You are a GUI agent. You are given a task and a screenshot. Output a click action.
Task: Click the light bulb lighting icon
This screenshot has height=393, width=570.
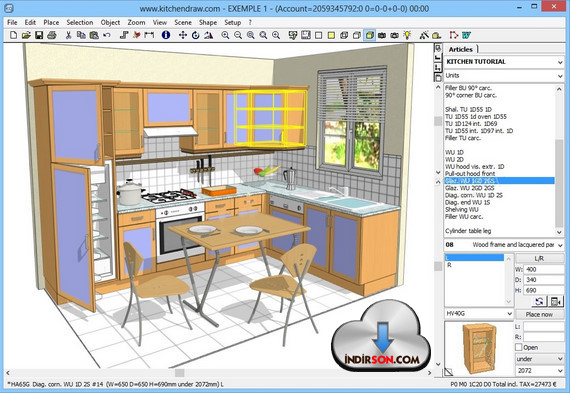(408, 35)
